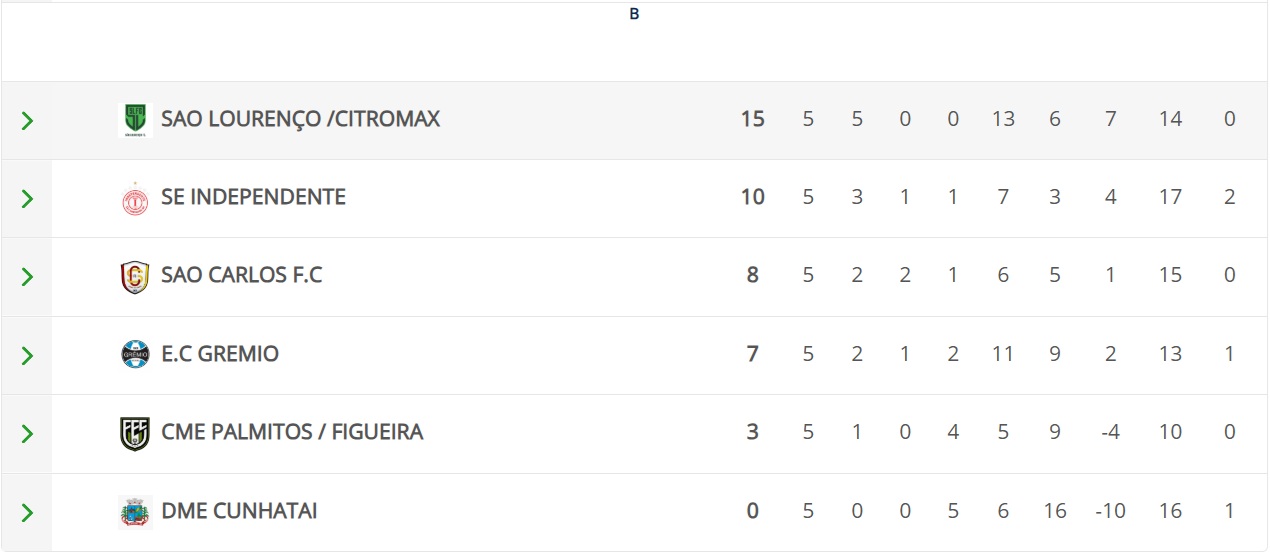Expand the DME Cunhatai row chevron
Image resolution: width=1270 pixels, height=555 pixels.
click(x=27, y=513)
